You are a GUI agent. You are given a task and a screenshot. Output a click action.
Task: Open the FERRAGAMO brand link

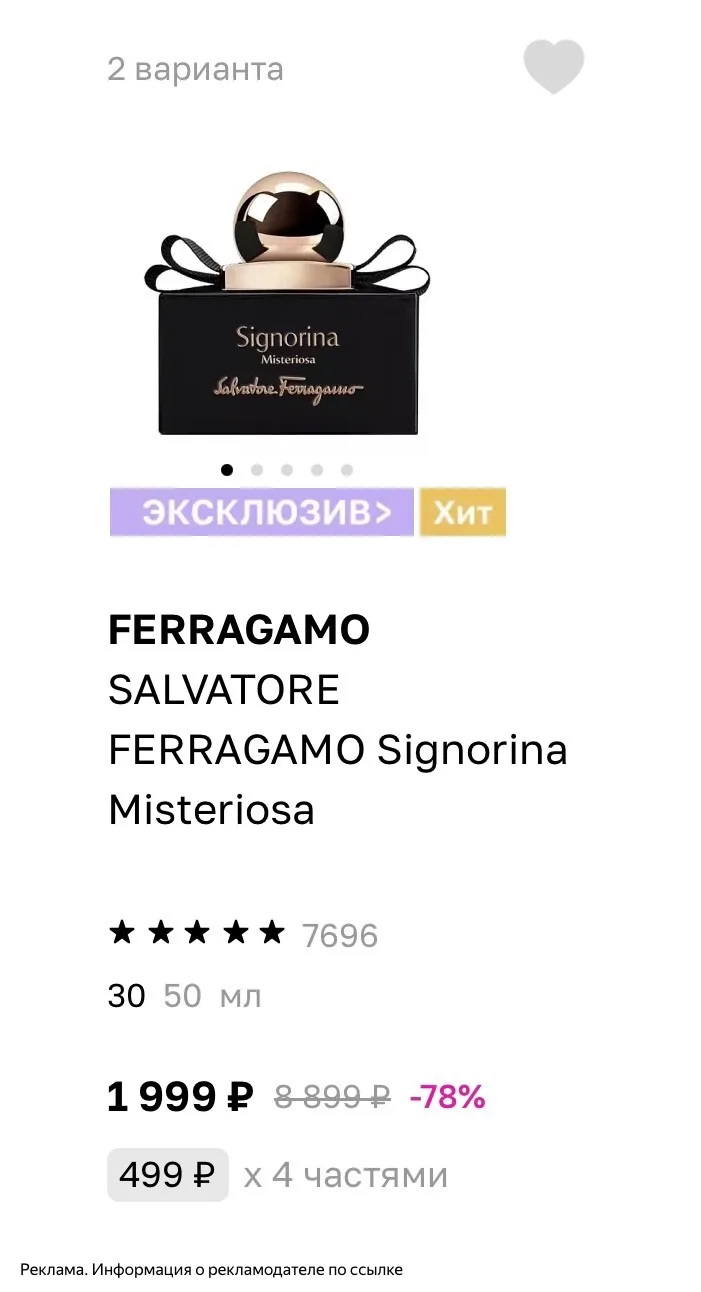coord(239,630)
